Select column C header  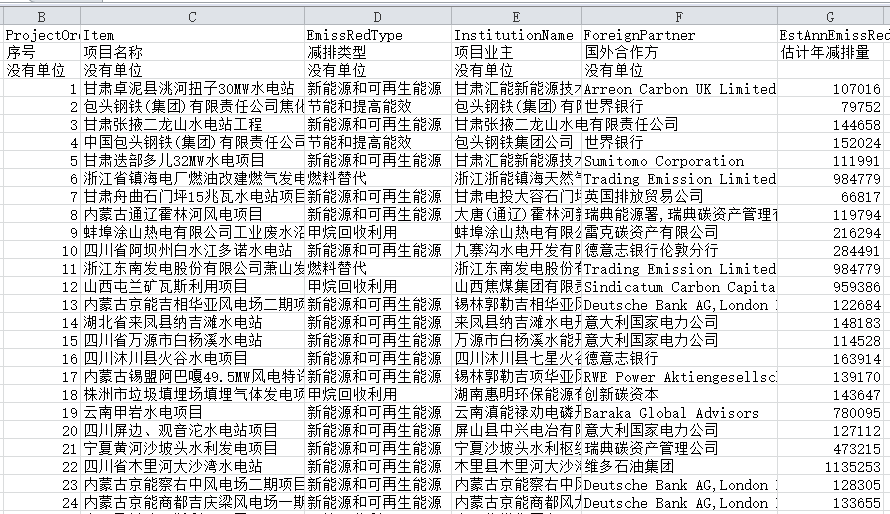(192, 17)
